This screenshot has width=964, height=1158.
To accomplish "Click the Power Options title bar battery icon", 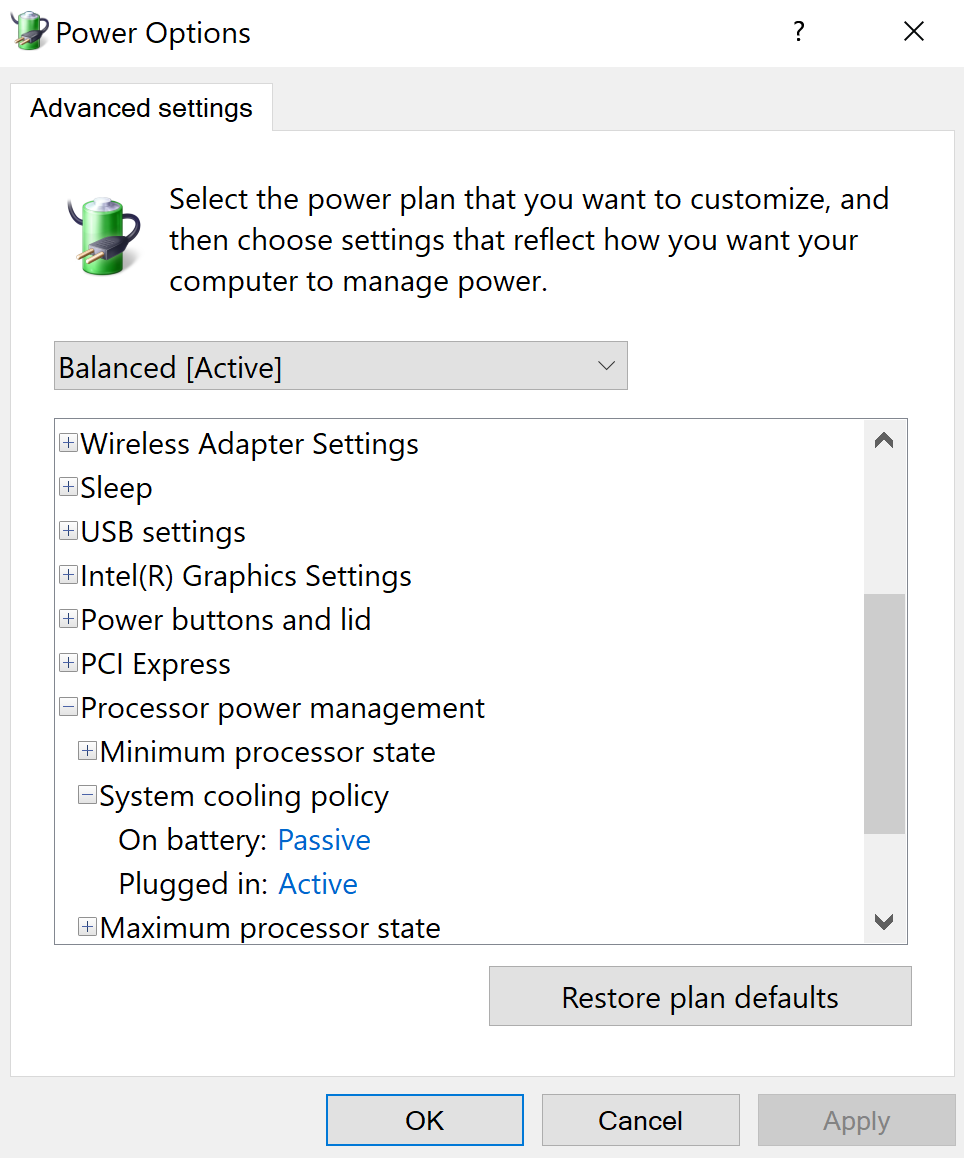I will point(30,31).
